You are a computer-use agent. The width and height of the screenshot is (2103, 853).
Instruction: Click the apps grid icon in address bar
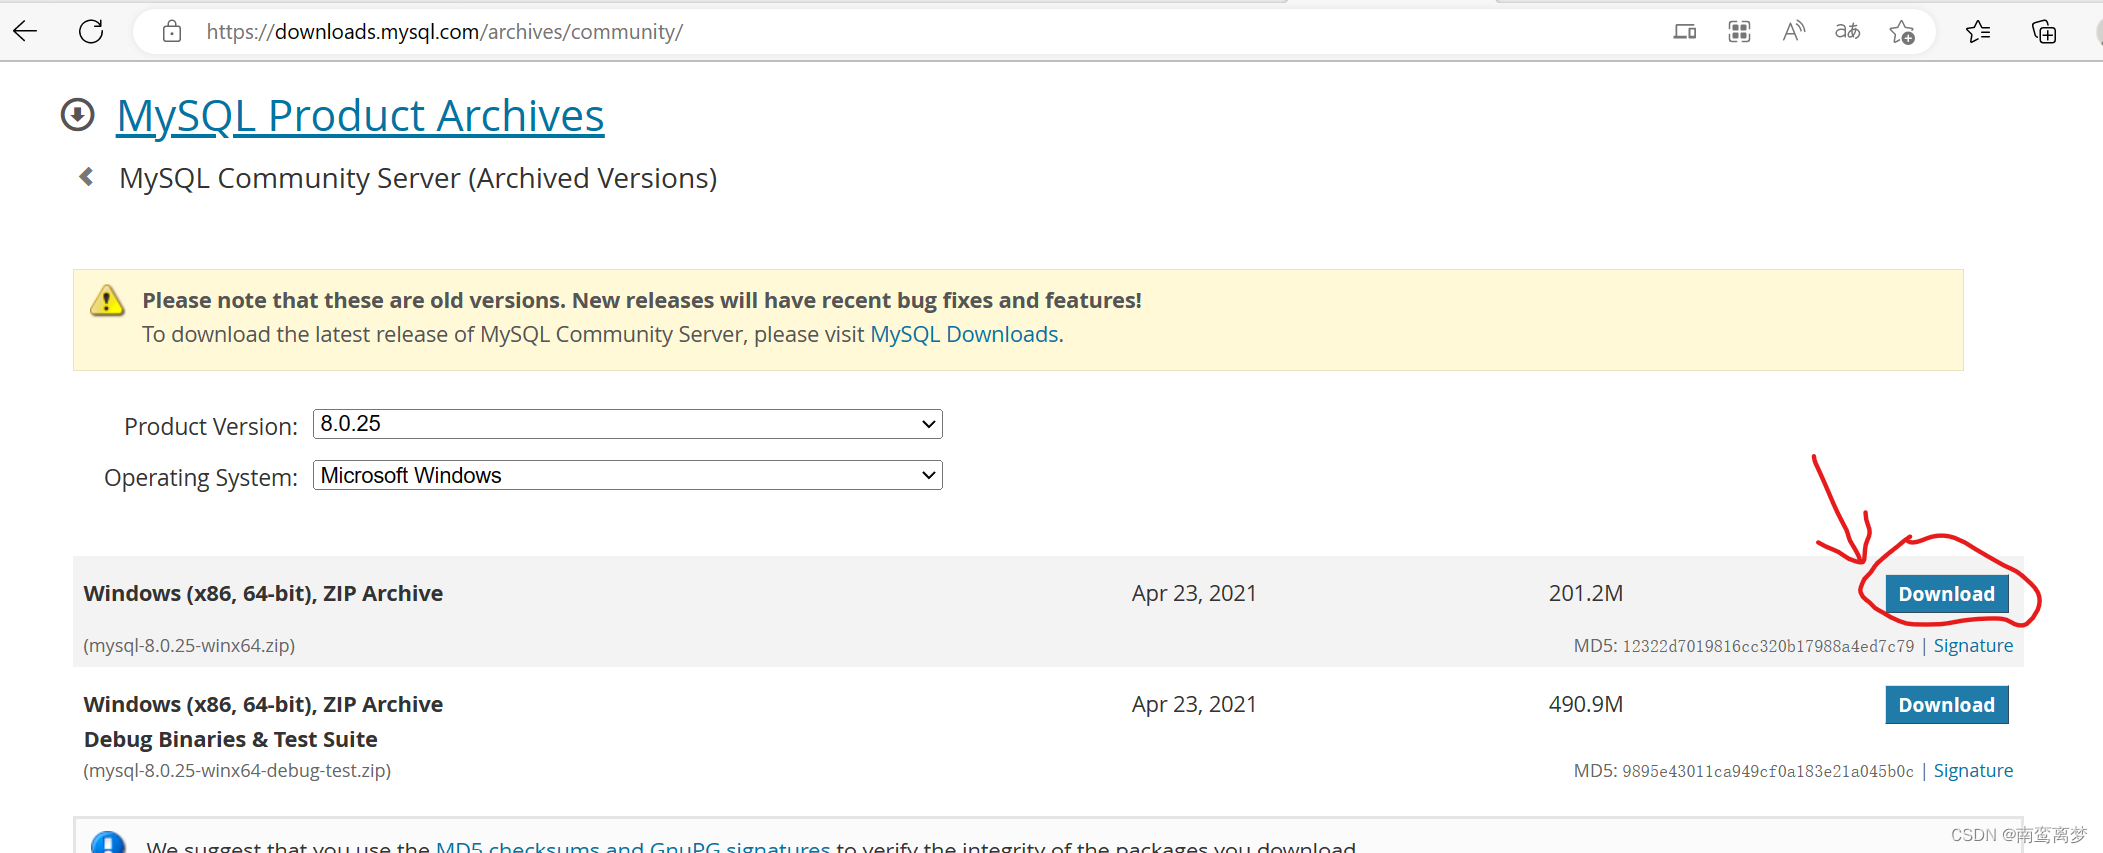[x=1739, y=32]
